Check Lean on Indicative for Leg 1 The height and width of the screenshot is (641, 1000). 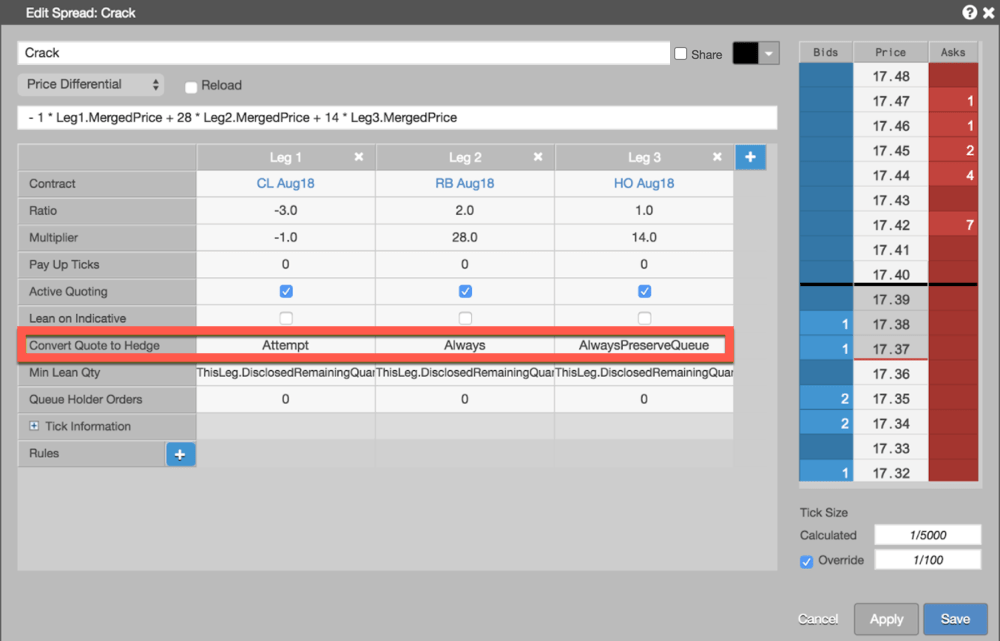point(286,318)
